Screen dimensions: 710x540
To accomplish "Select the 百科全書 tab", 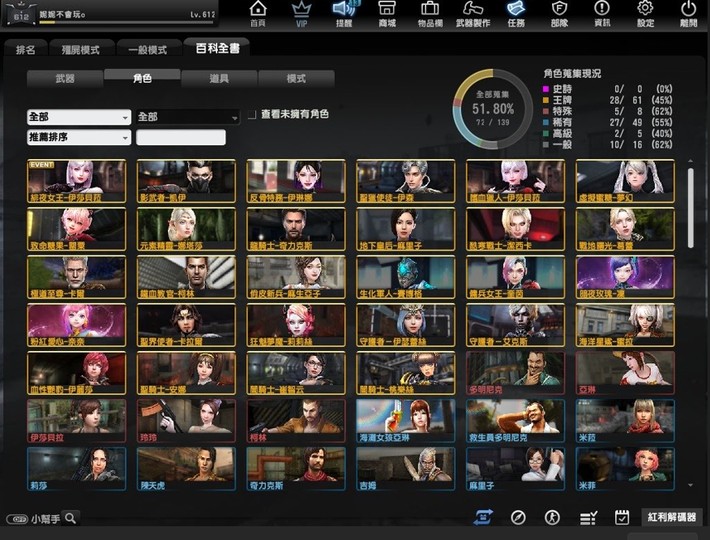I will tap(217, 48).
